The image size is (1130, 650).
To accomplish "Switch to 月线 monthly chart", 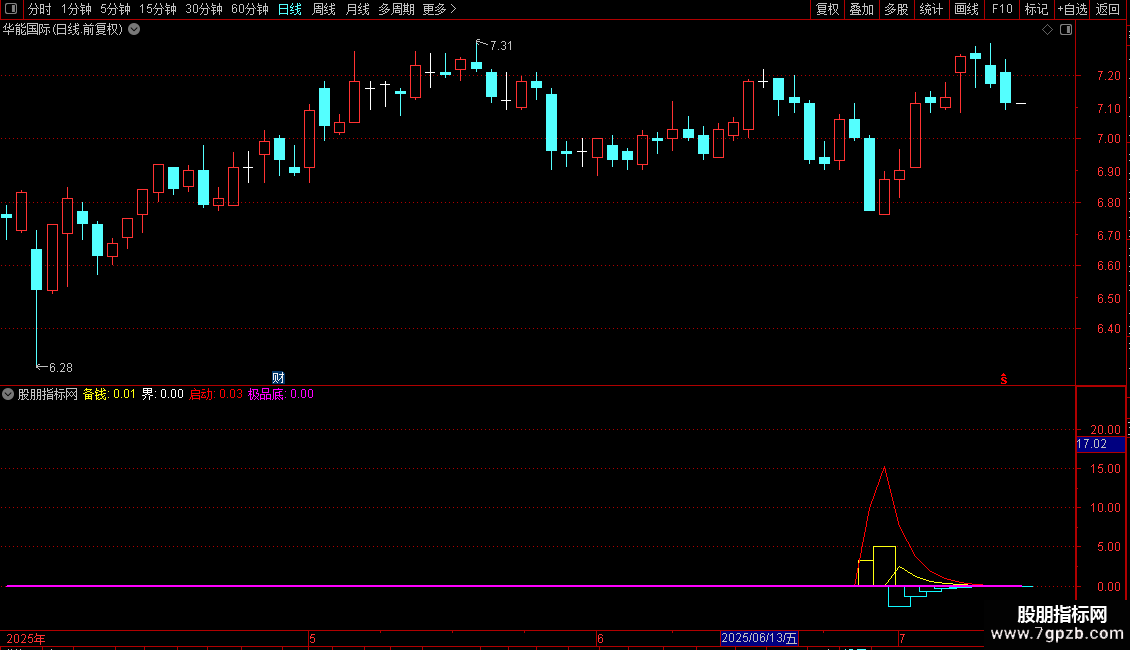I will point(357,9).
